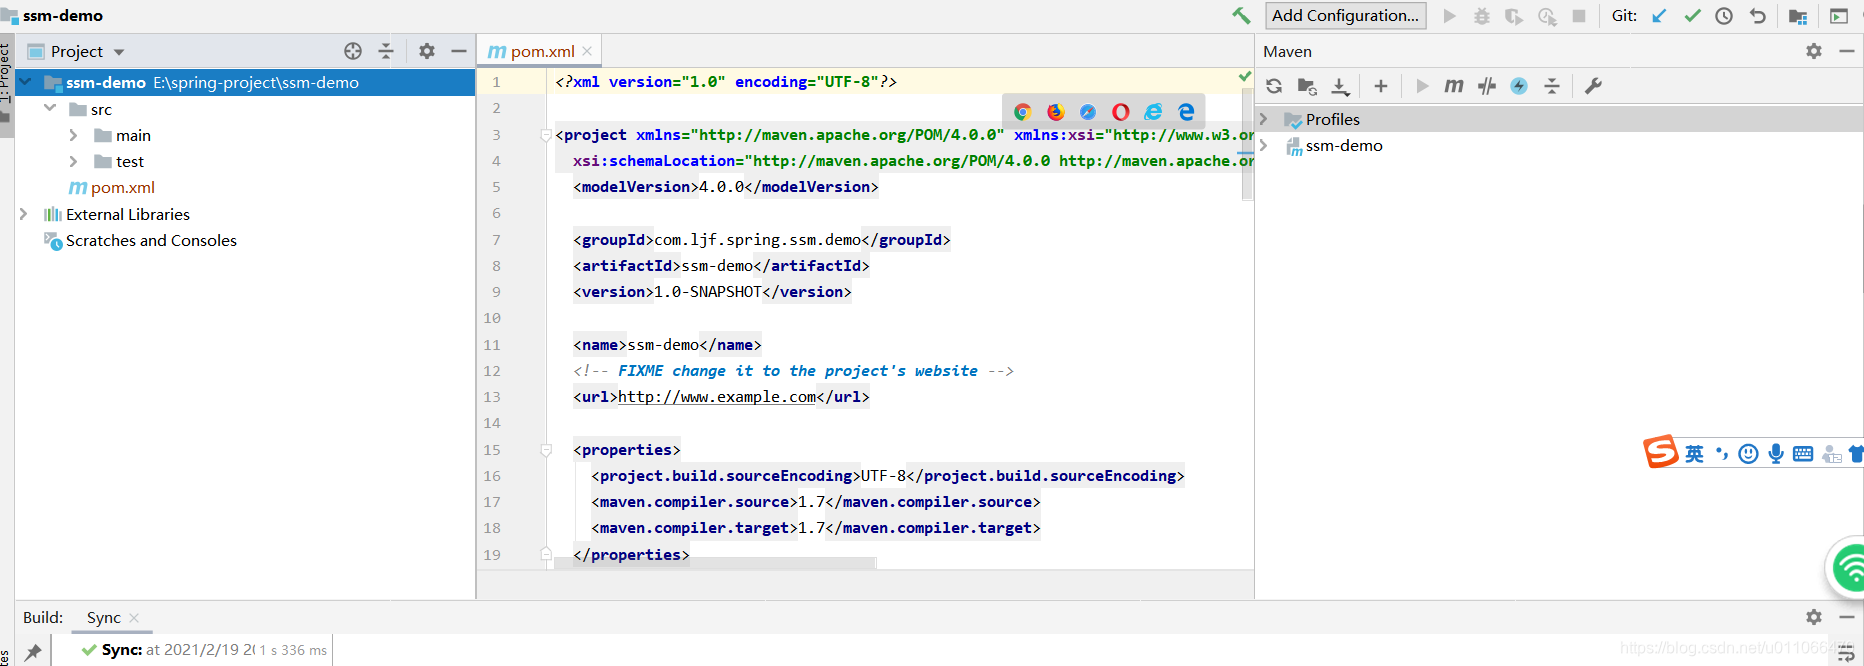Open the Add Configuration dialog
Screen dimensions: 1864x666
[1345, 15]
